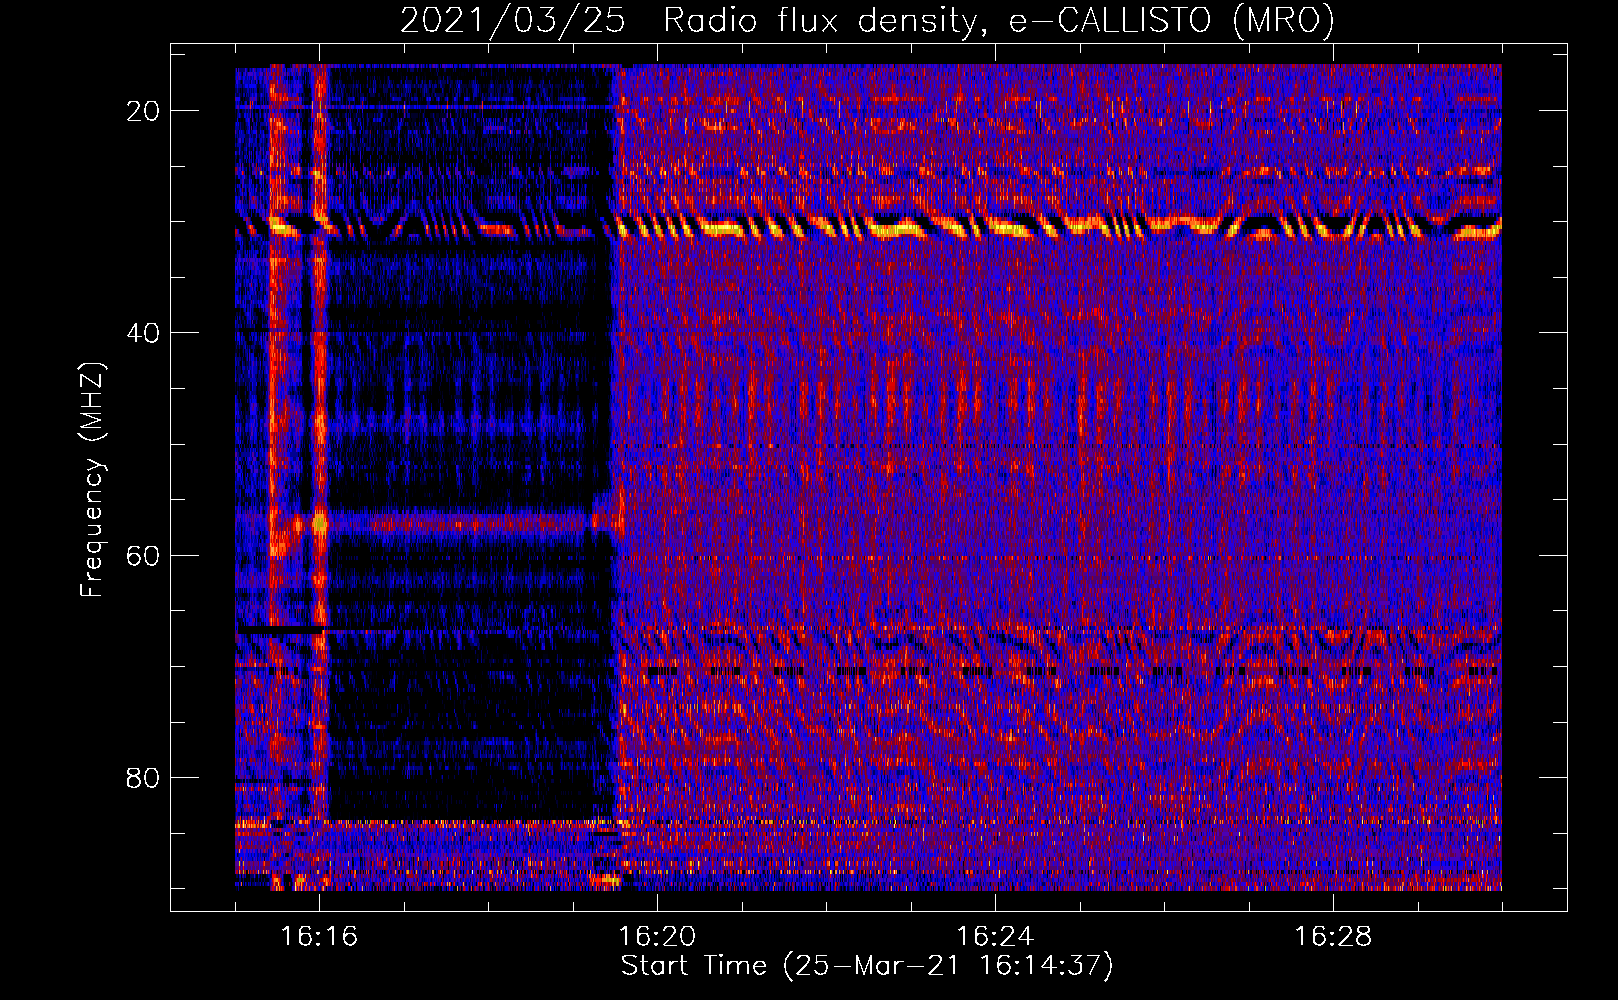Click the '16:20' time tick label

[657, 937]
